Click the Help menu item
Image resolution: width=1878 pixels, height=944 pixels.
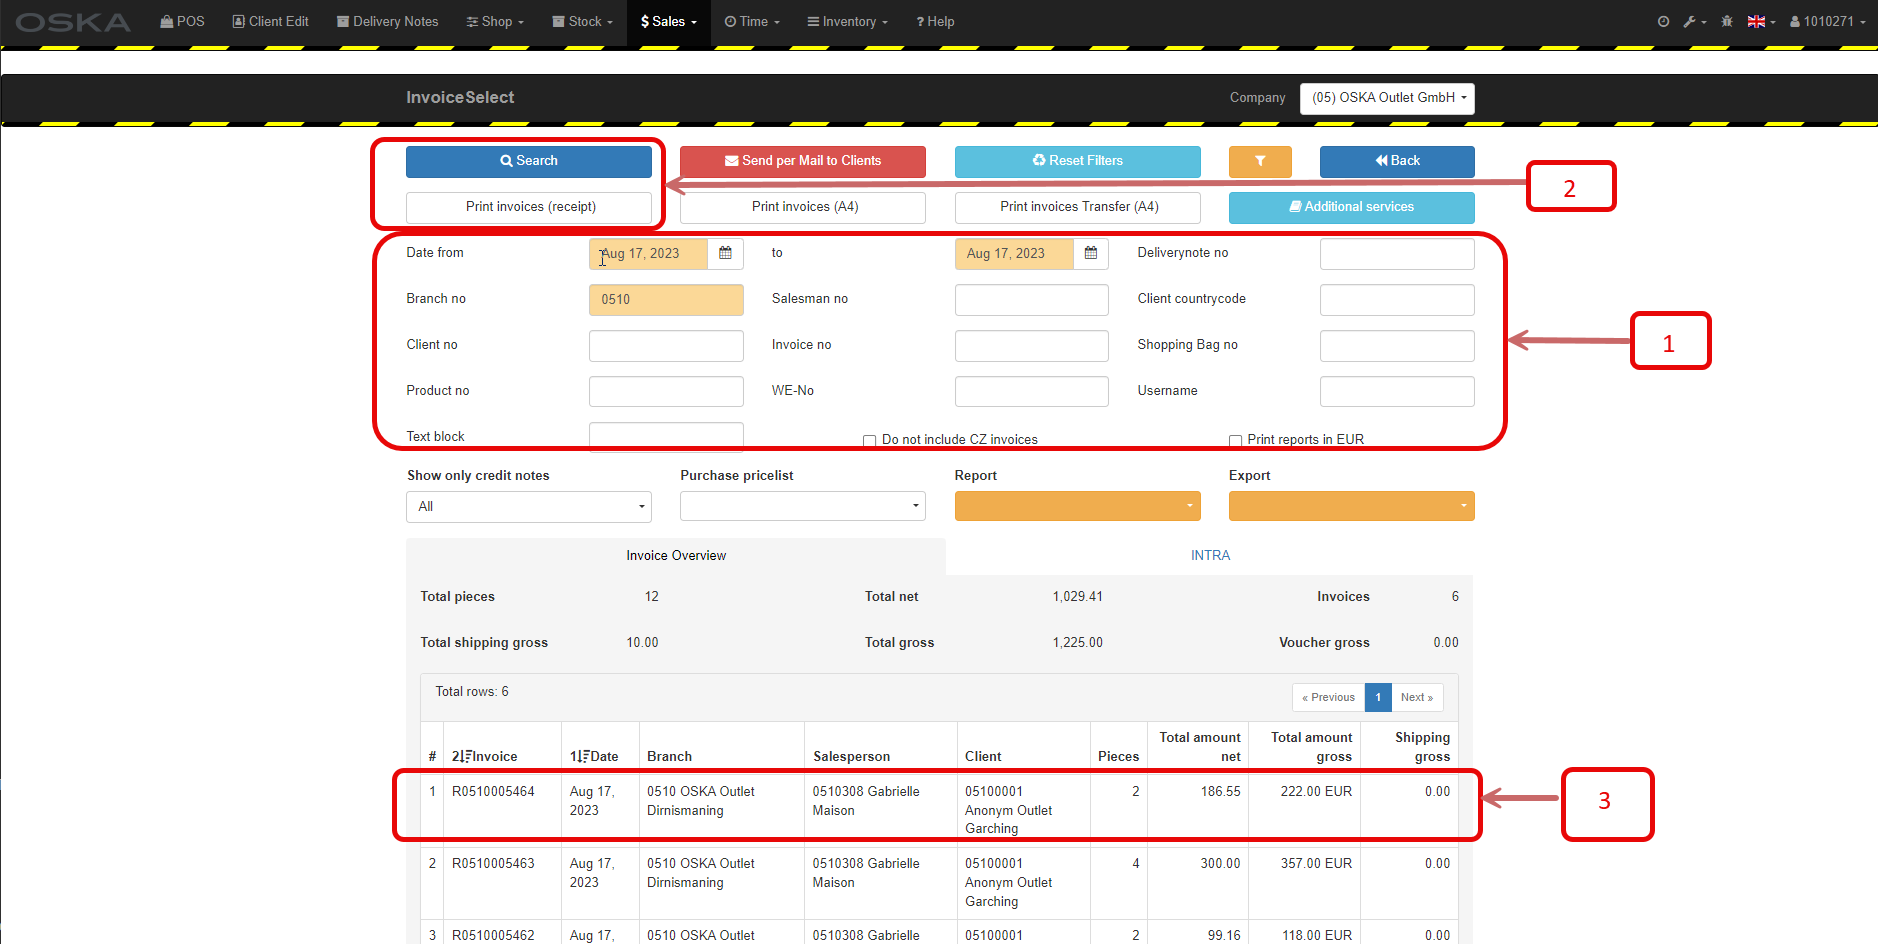click(935, 21)
